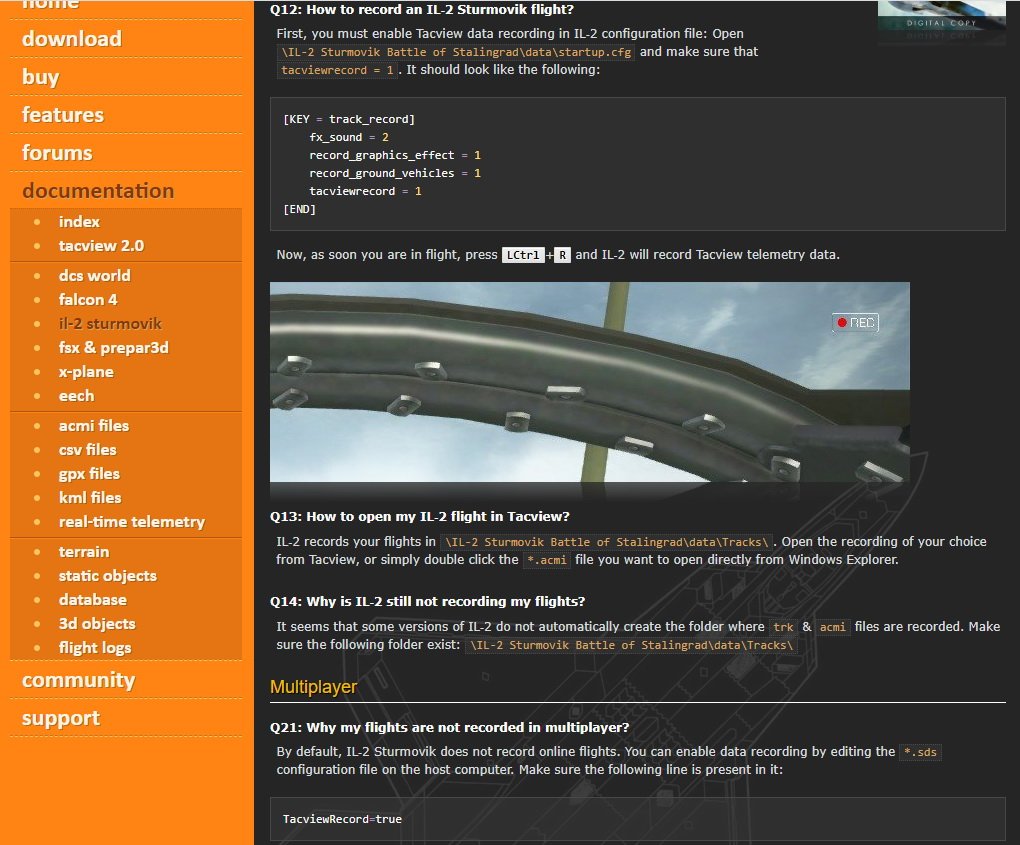
Task: Open the features section
Action: pos(62,115)
